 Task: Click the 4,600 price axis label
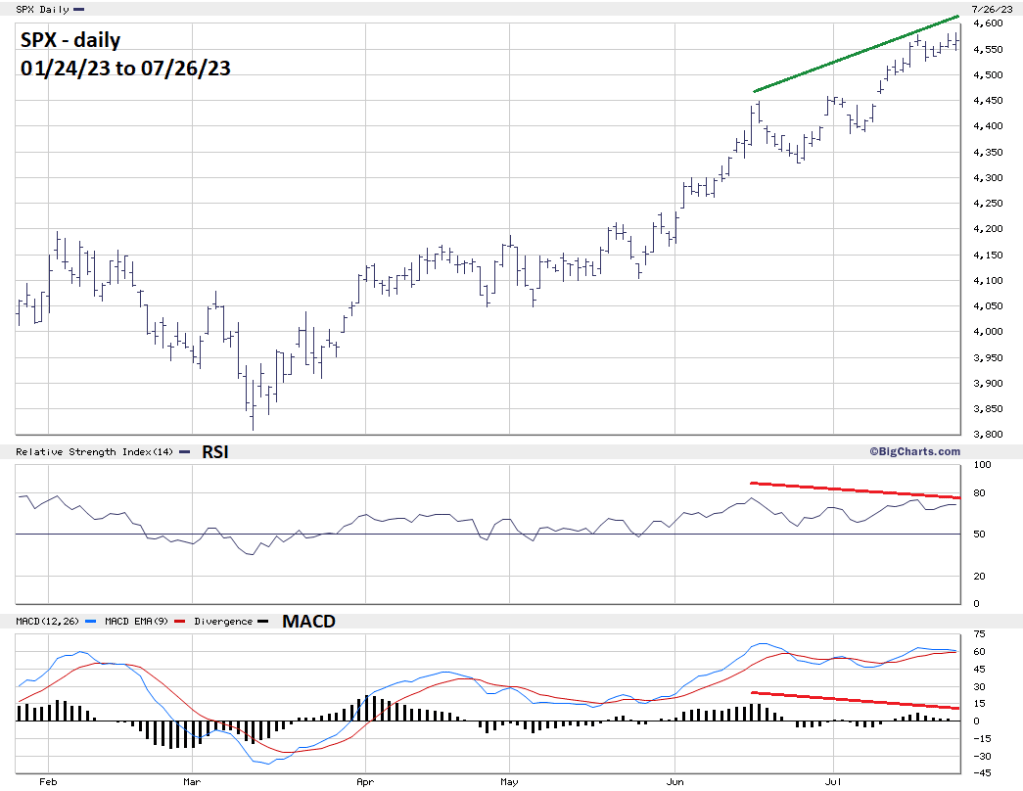[988, 23]
